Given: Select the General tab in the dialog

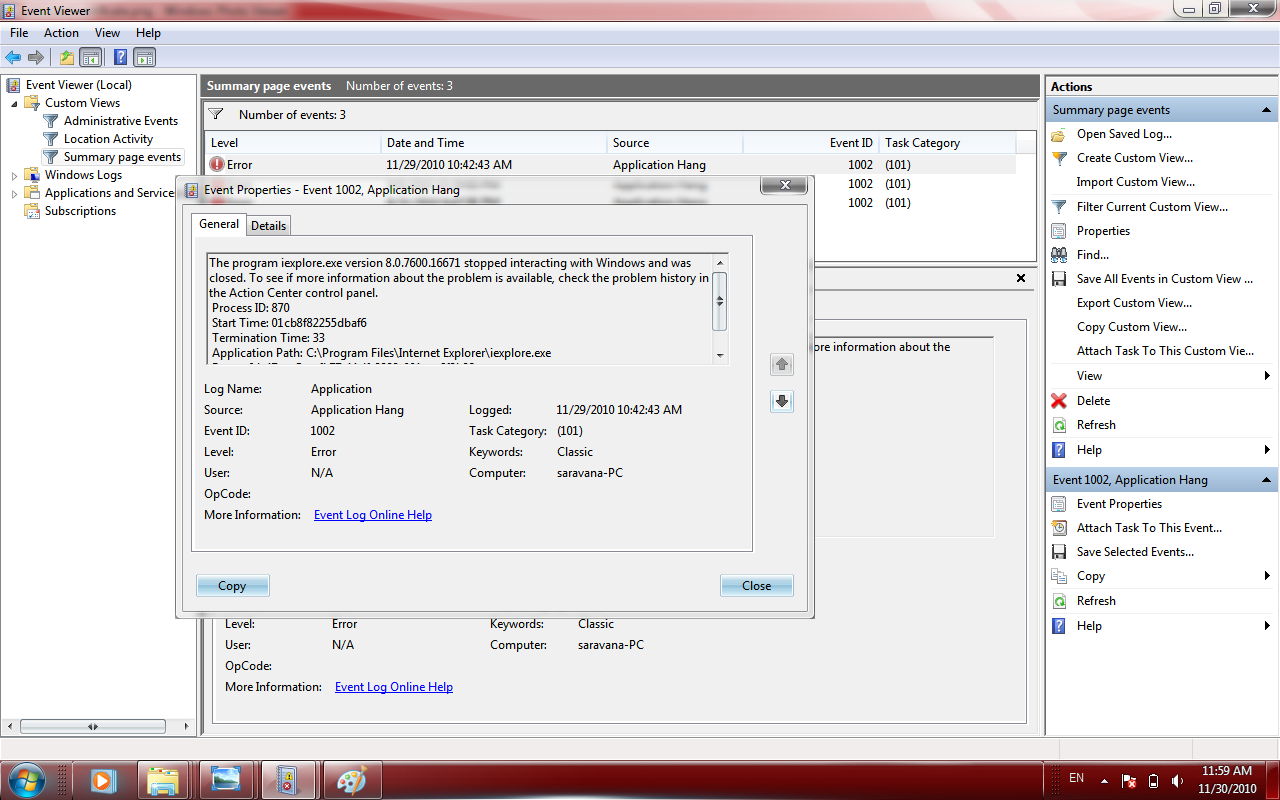Looking at the screenshot, I should tap(219, 224).
